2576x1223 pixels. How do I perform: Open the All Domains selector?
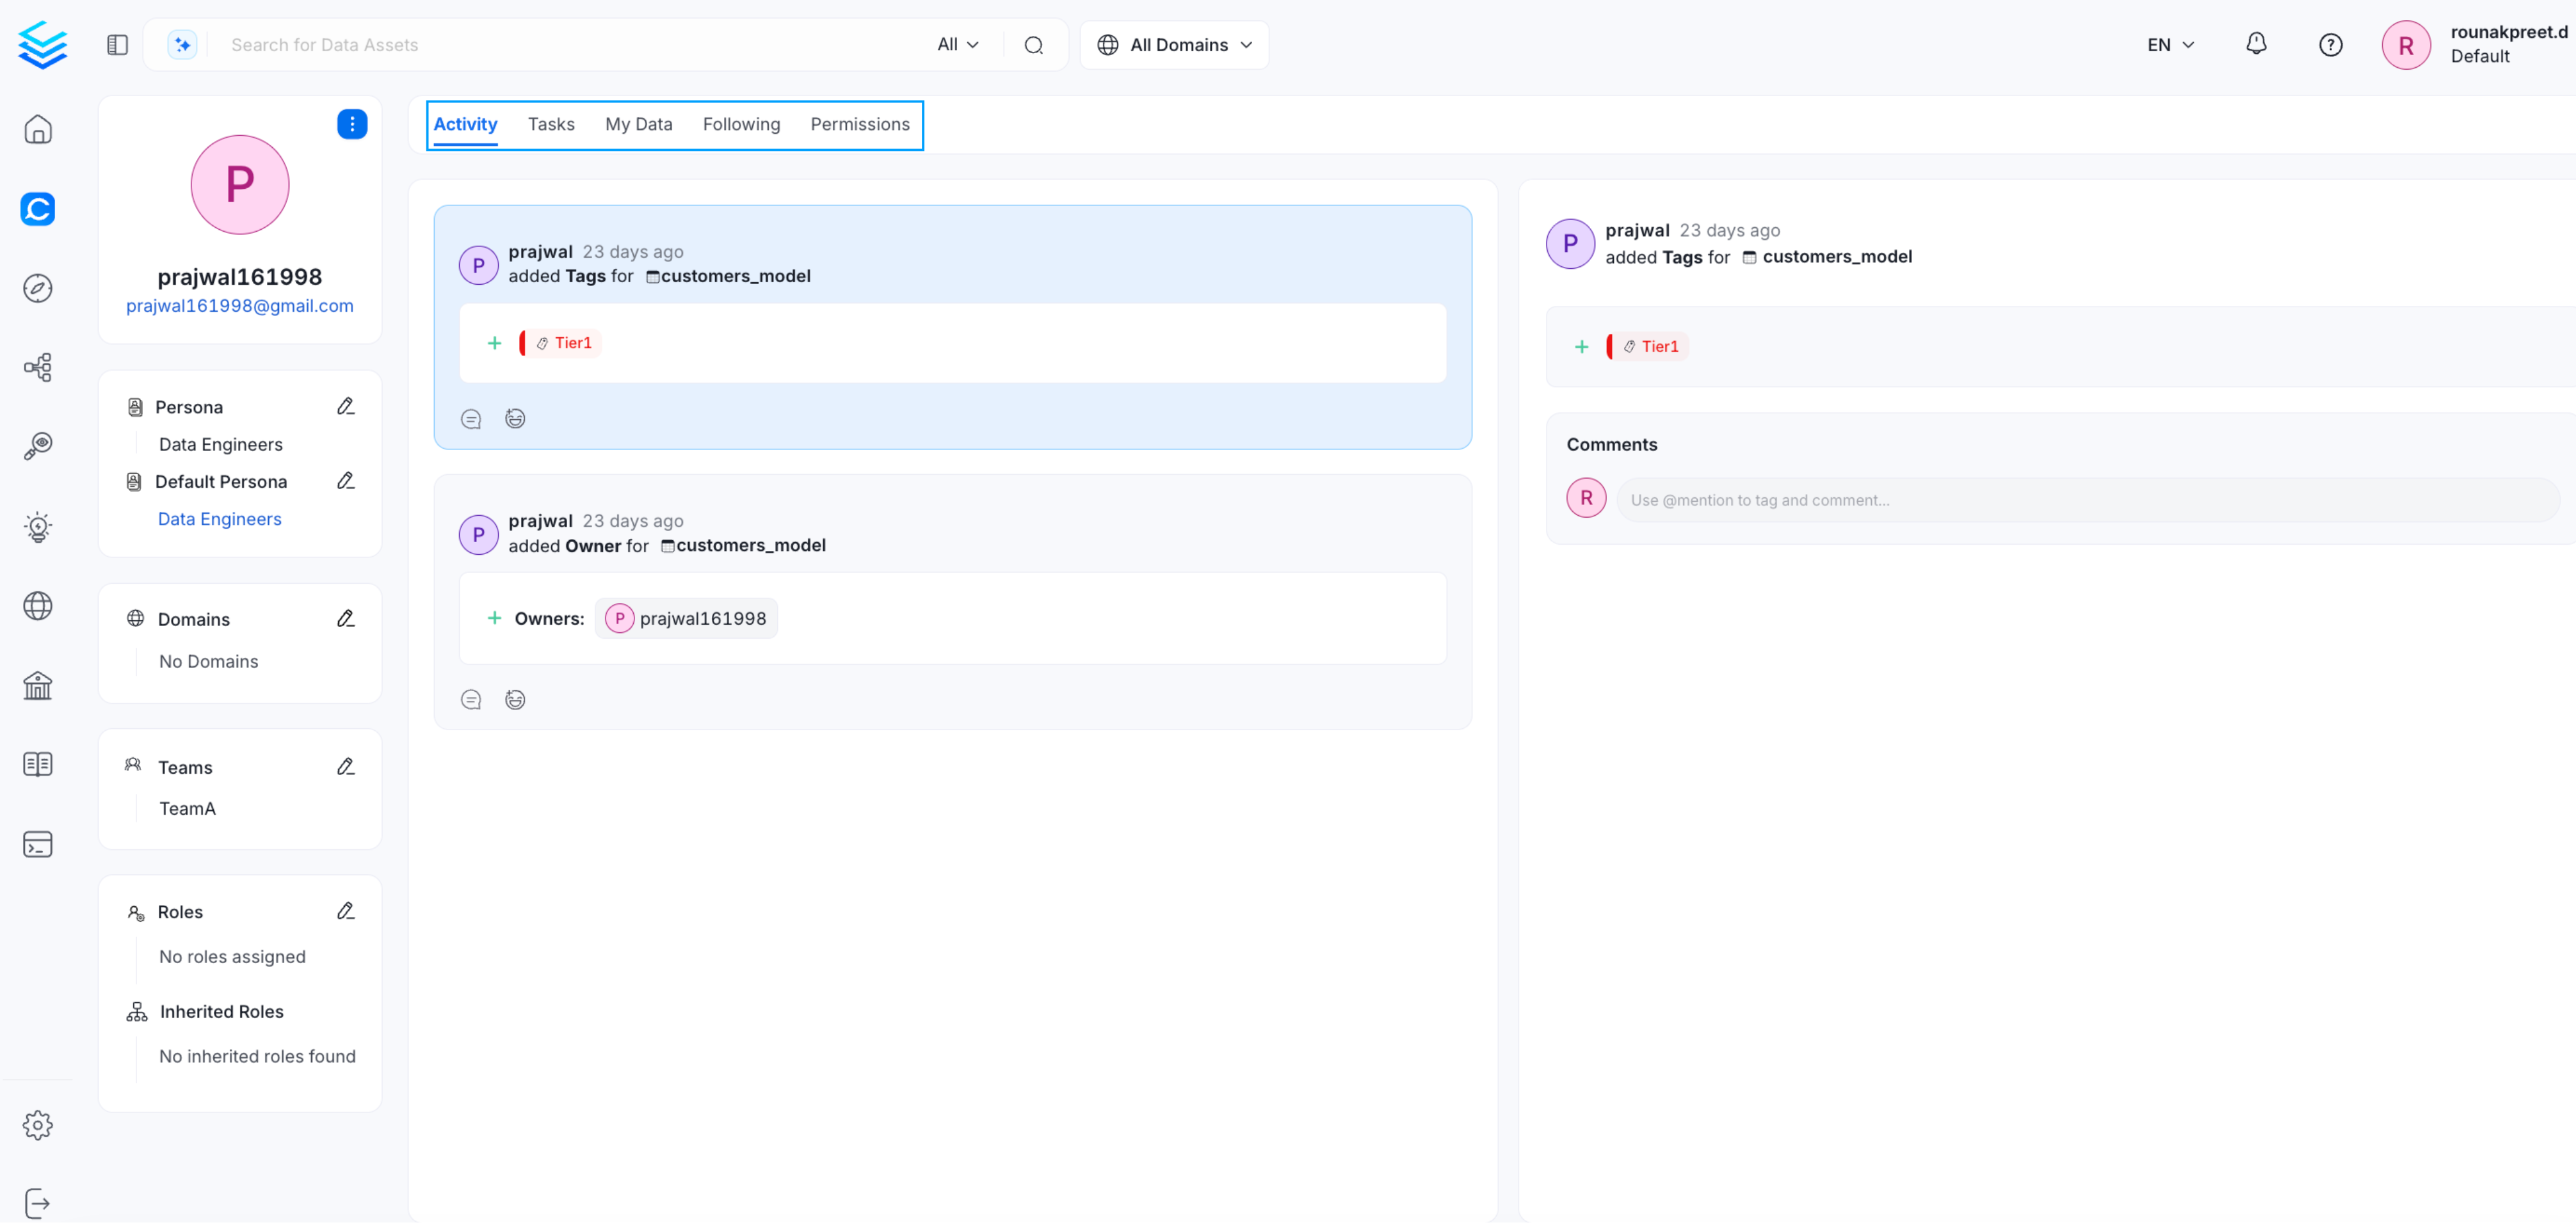[x=1174, y=44]
